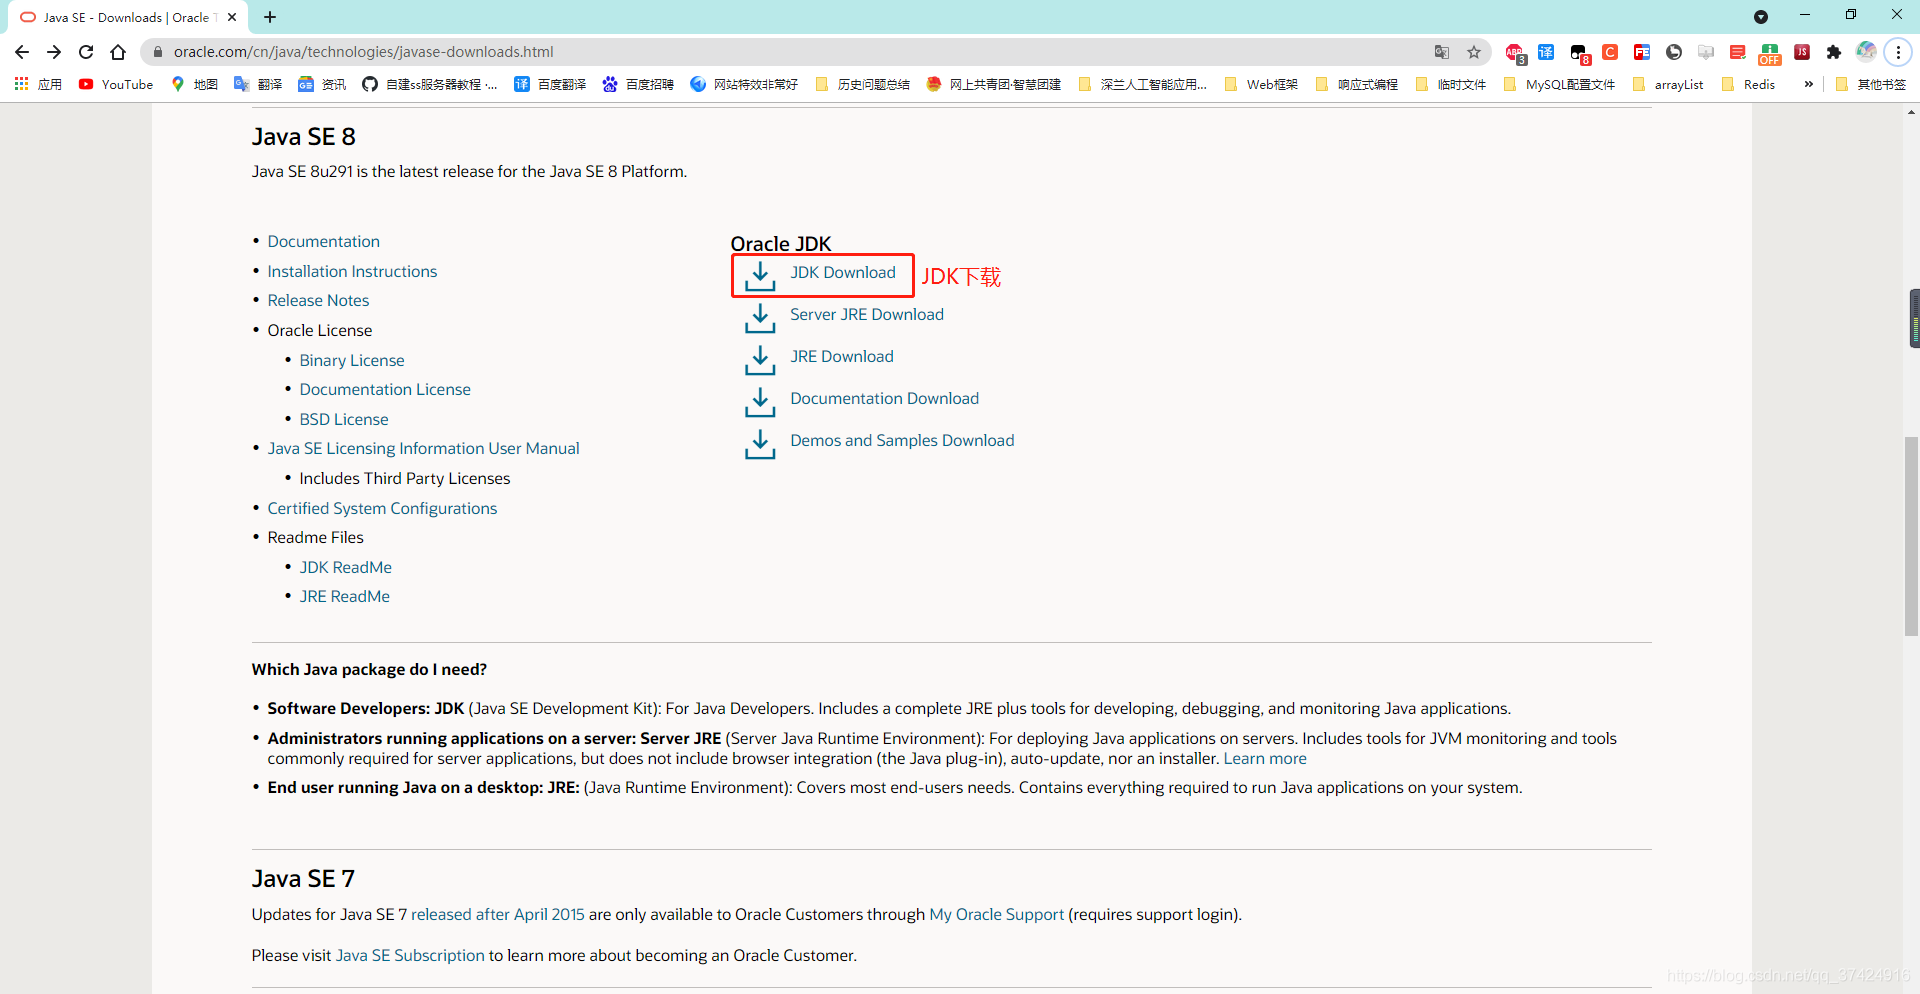View site security lock info

(x=157, y=52)
